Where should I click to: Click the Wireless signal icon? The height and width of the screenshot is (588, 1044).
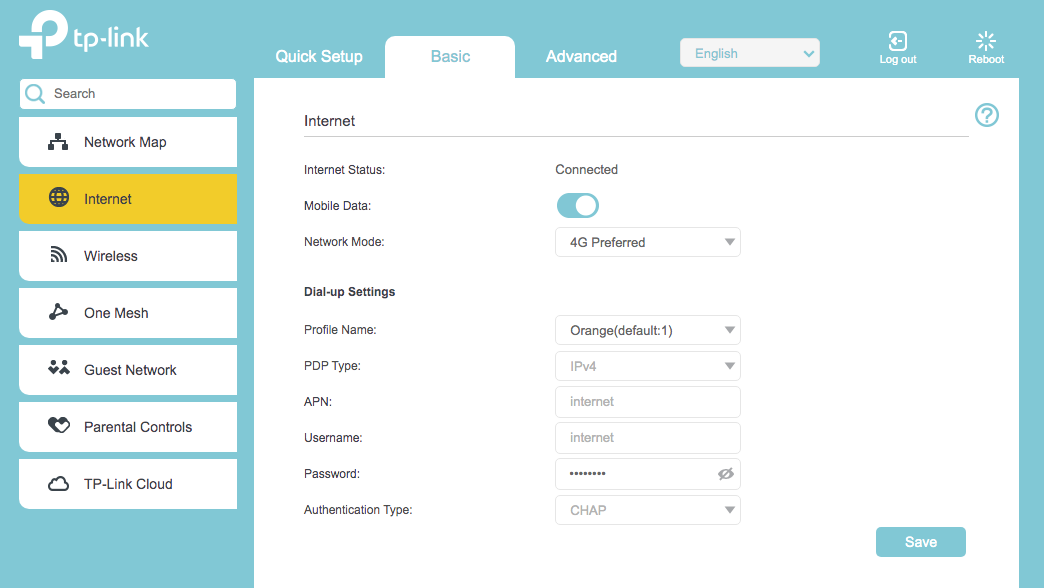click(x=59, y=256)
